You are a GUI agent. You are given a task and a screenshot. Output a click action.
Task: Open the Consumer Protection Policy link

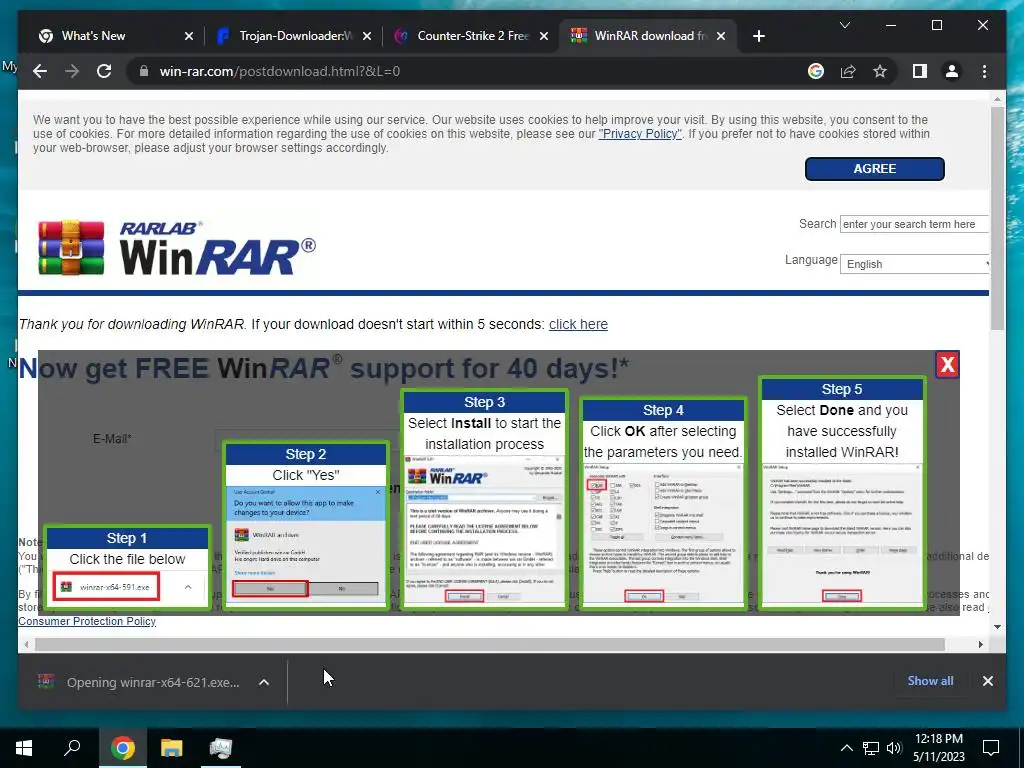click(x=87, y=621)
